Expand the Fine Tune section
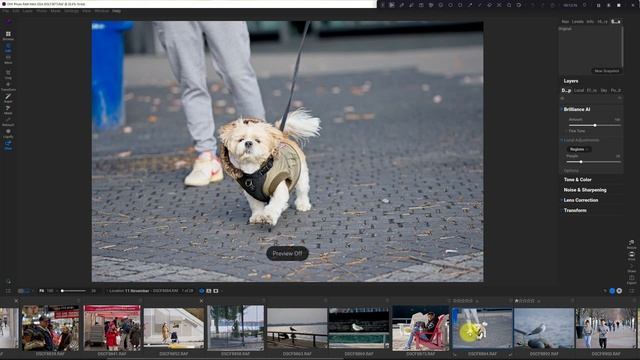The width and height of the screenshot is (640, 360). coord(577,131)
